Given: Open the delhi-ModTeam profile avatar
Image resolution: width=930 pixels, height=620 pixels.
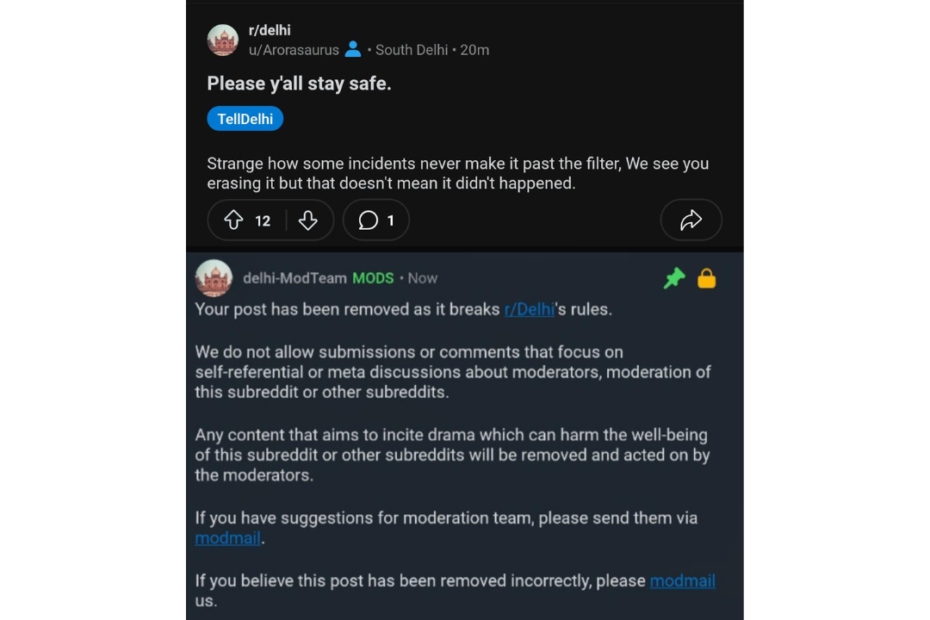Looking at the screenshot, I should (x=214, y=278).
